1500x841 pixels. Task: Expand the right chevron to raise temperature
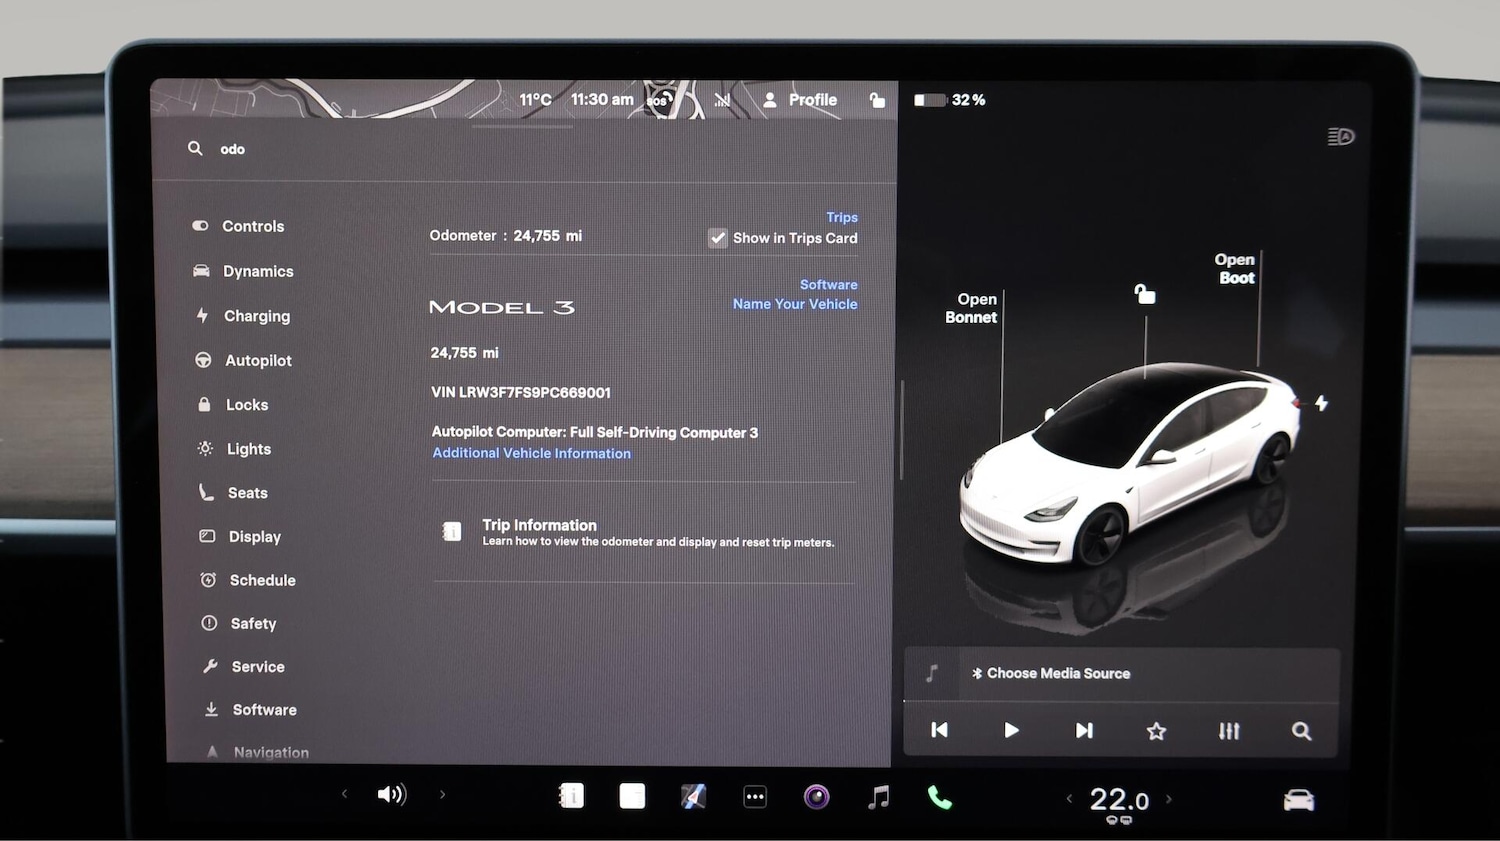(1170, 799)
